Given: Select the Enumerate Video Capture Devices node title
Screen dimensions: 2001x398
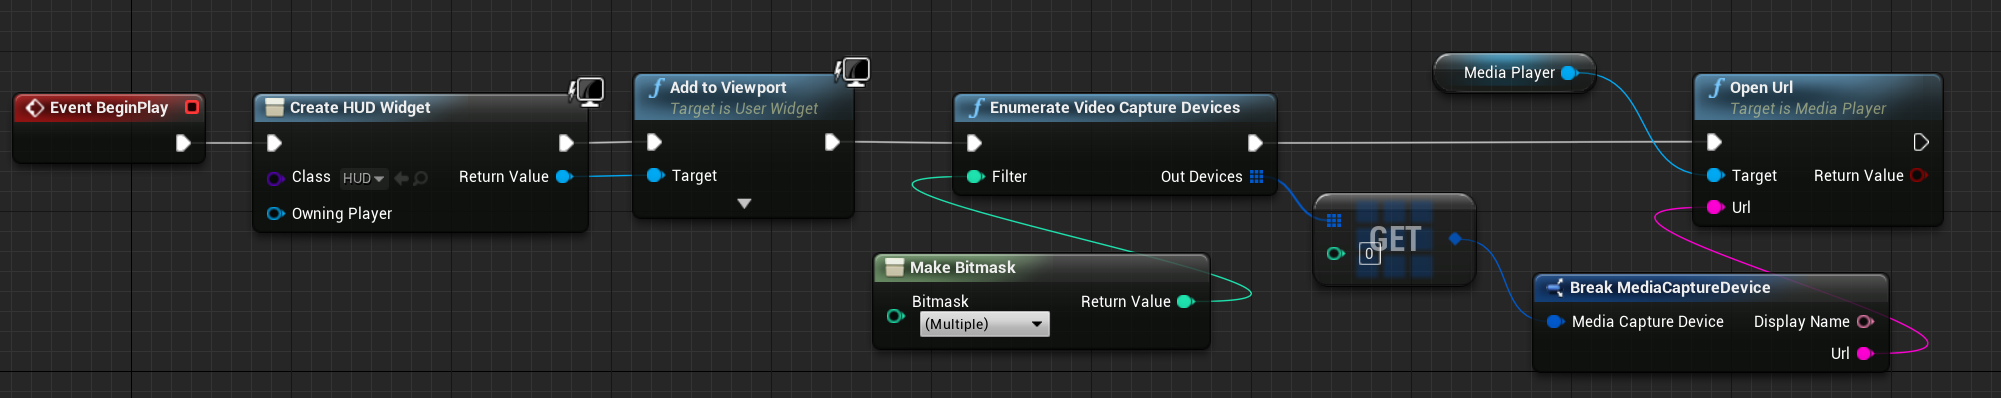Looking at the screenshot, I should click(x=1115, y=107).
